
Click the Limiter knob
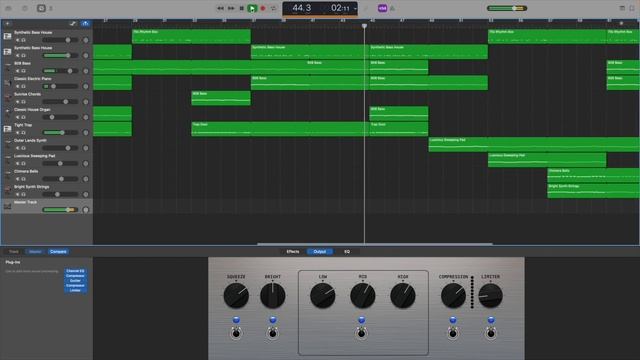click(x=490, y=296)
